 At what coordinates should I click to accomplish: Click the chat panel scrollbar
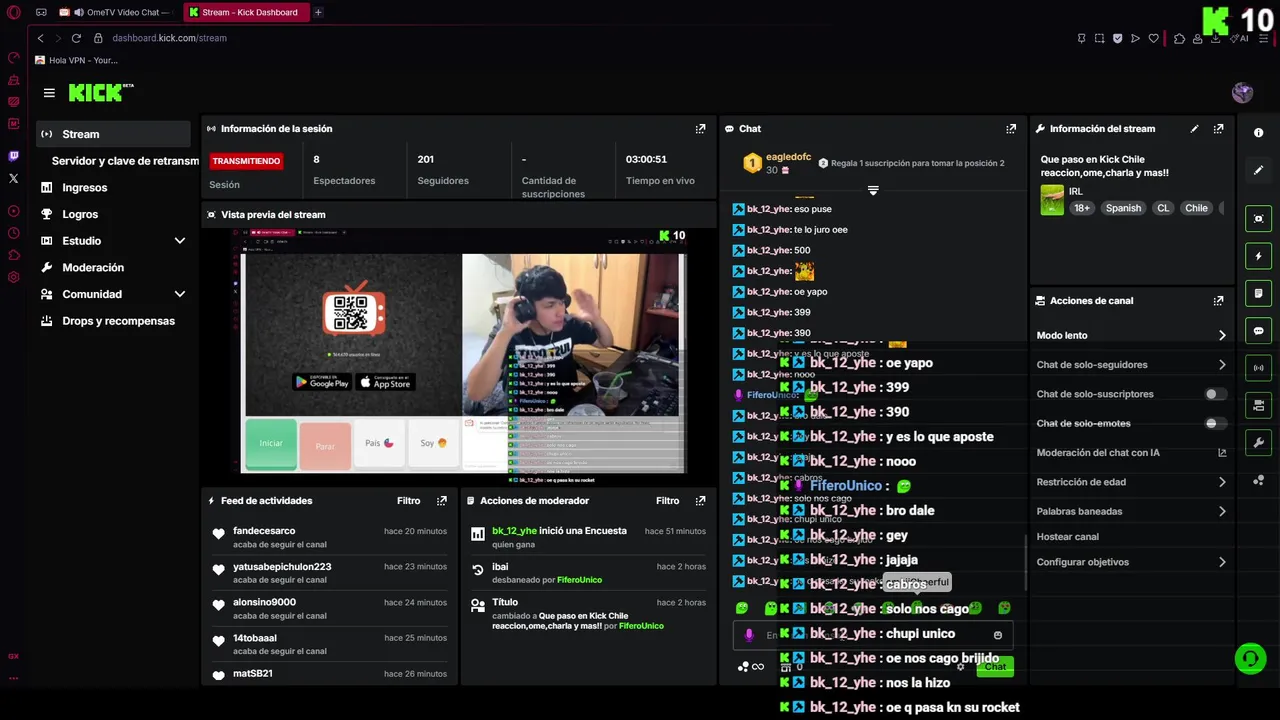point(1026,563)
